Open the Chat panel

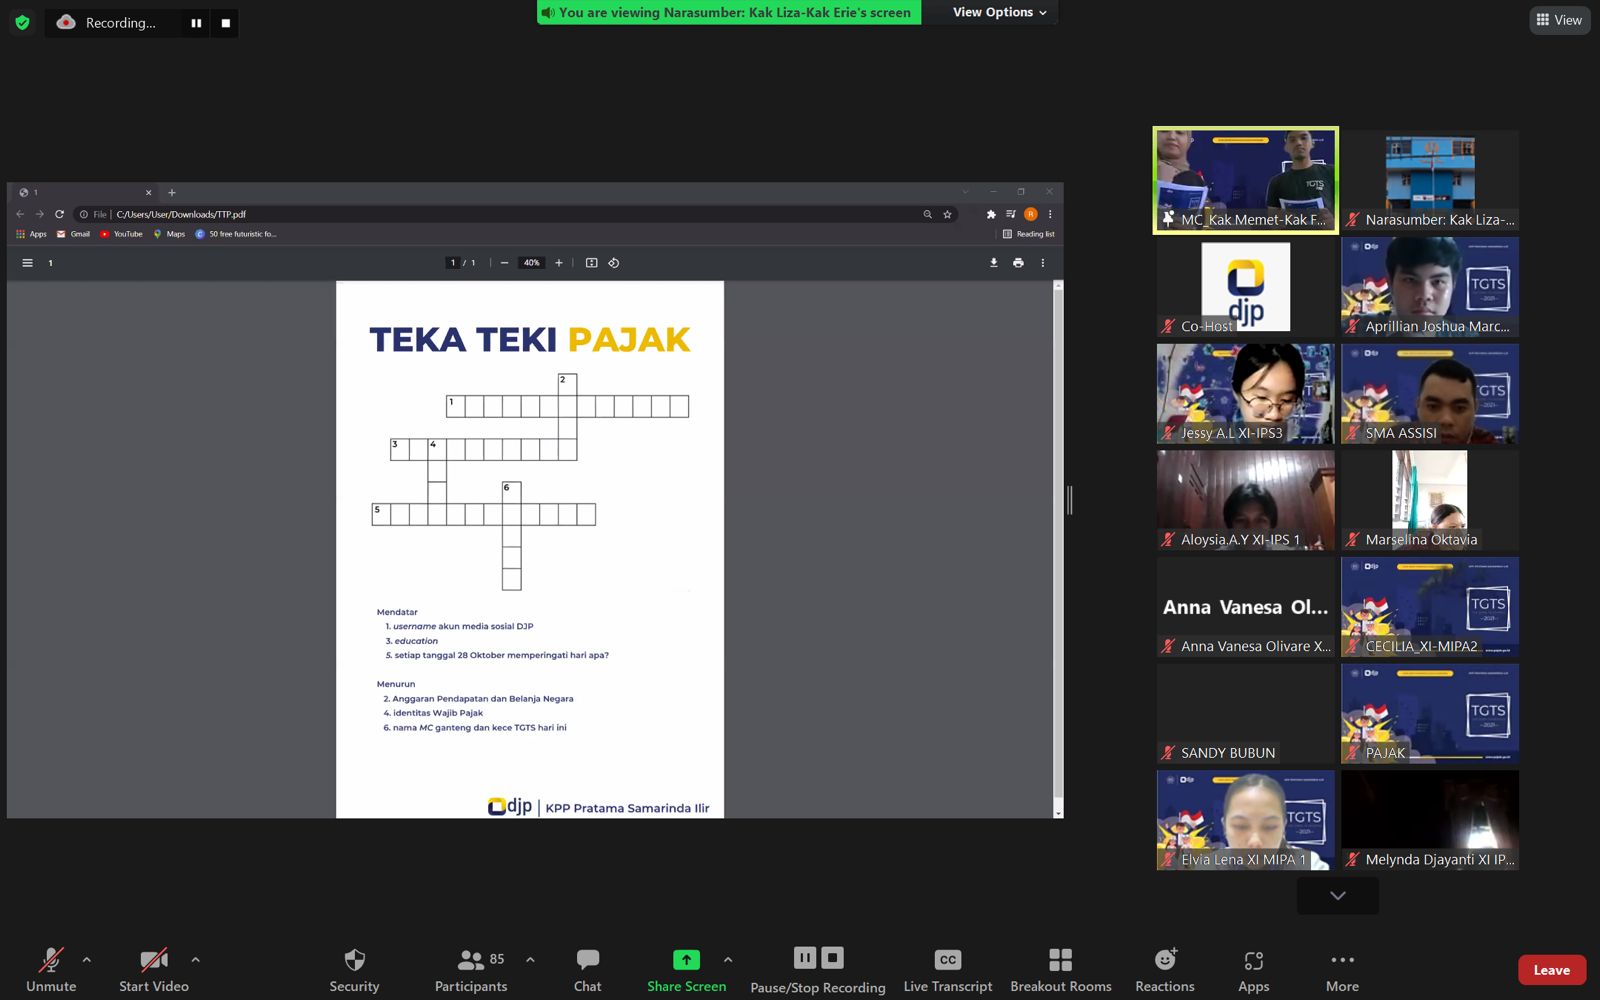pos(587,969)
